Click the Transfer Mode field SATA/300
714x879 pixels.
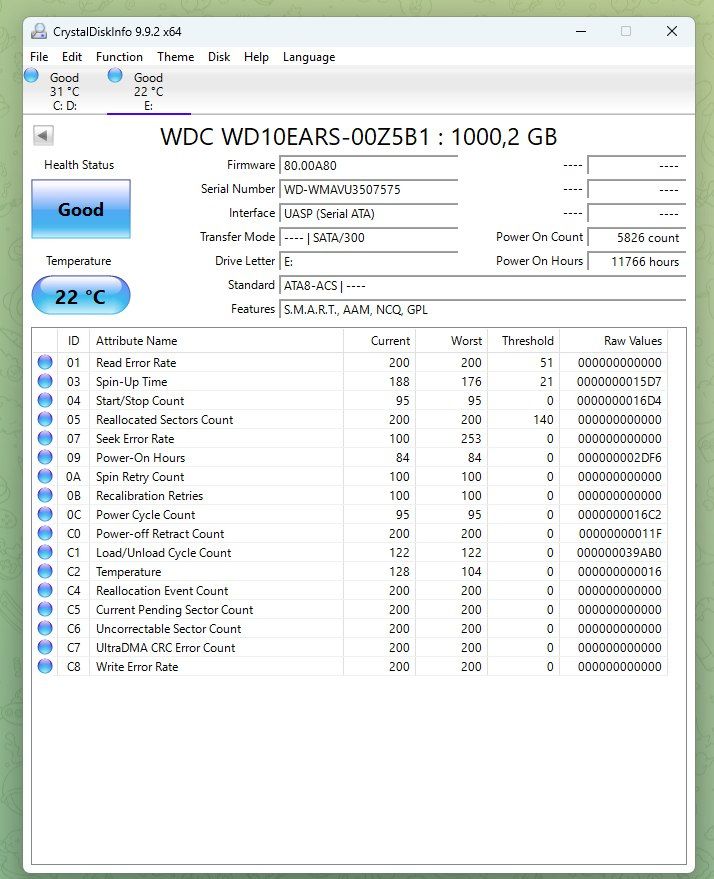[x=368, y=238]
